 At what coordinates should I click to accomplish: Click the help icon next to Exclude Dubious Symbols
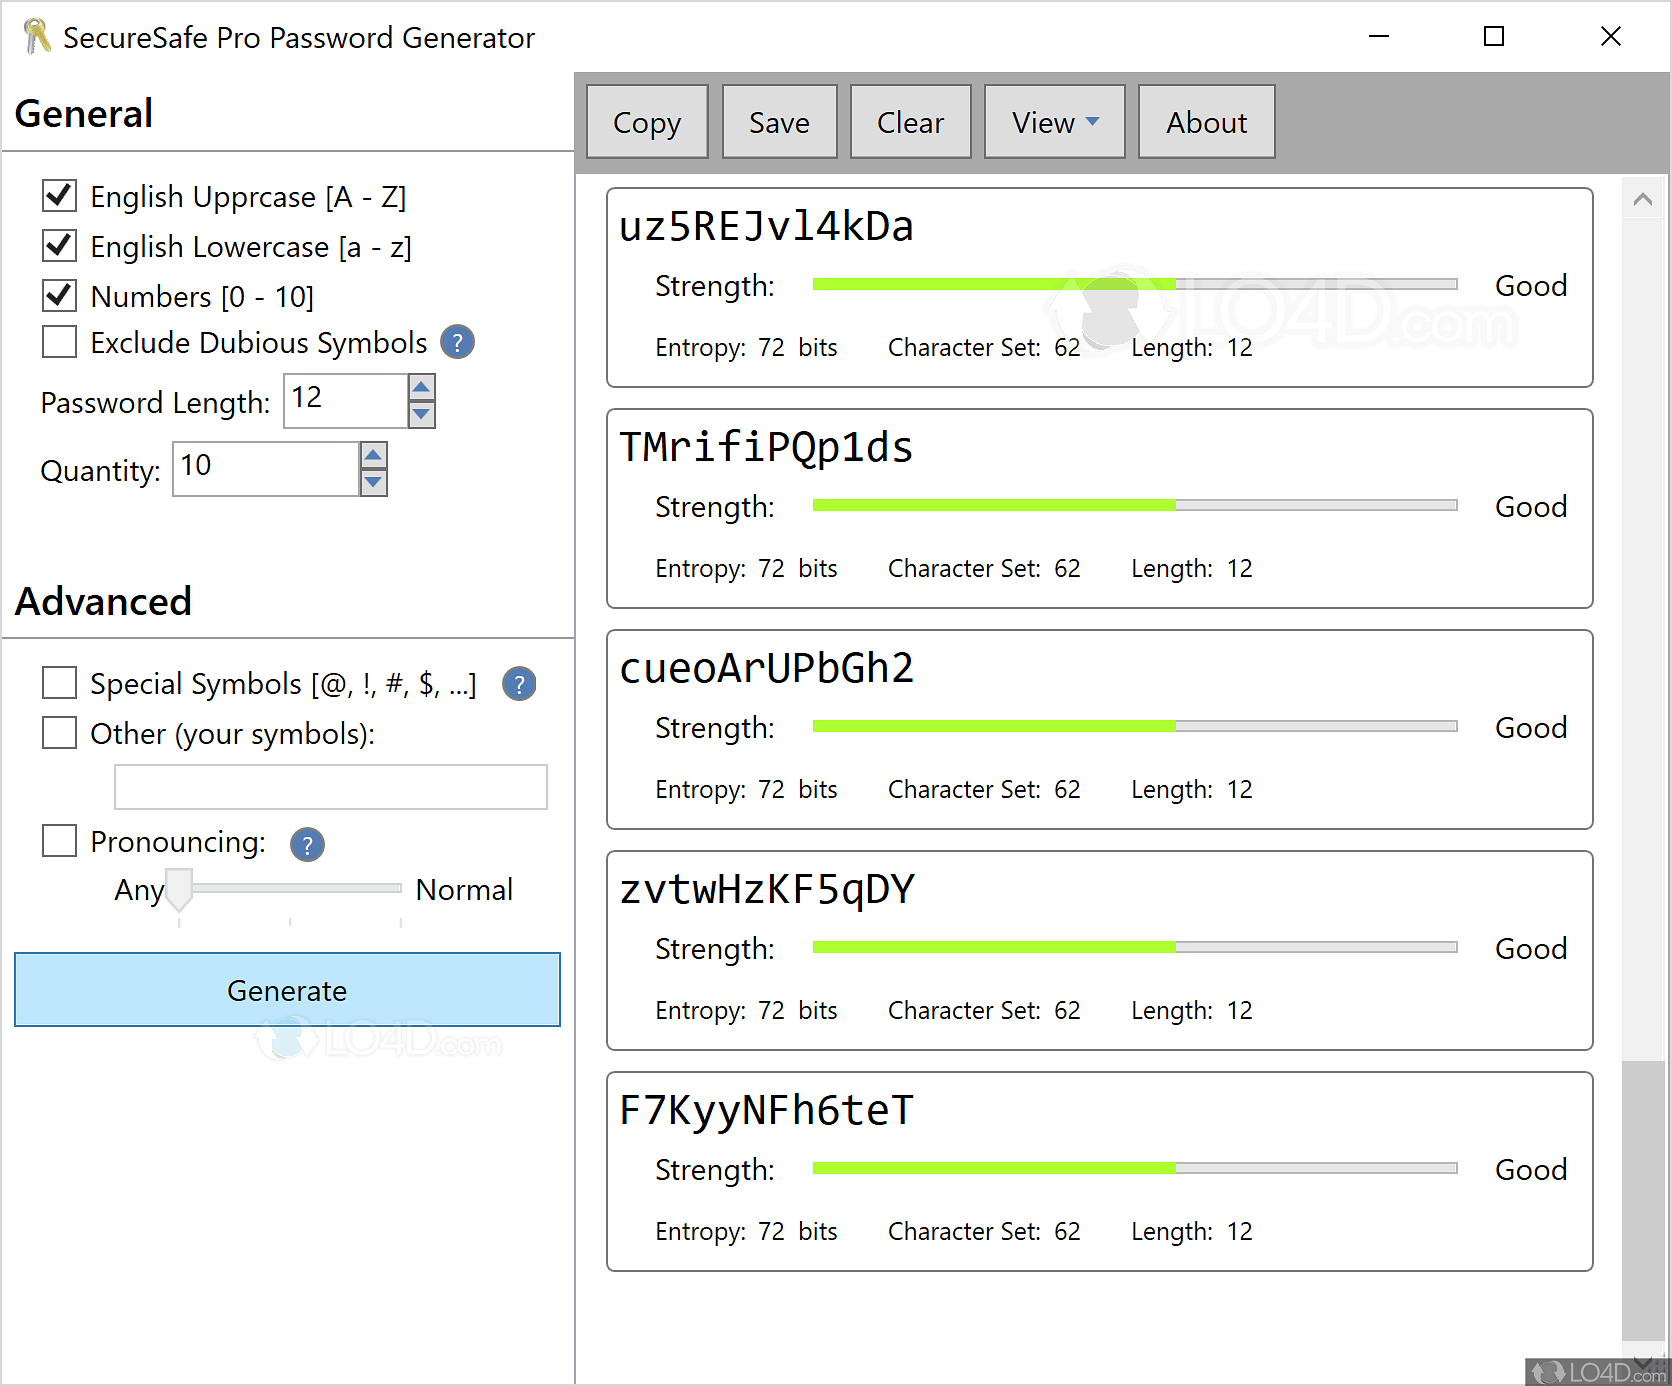coord(457,343)
